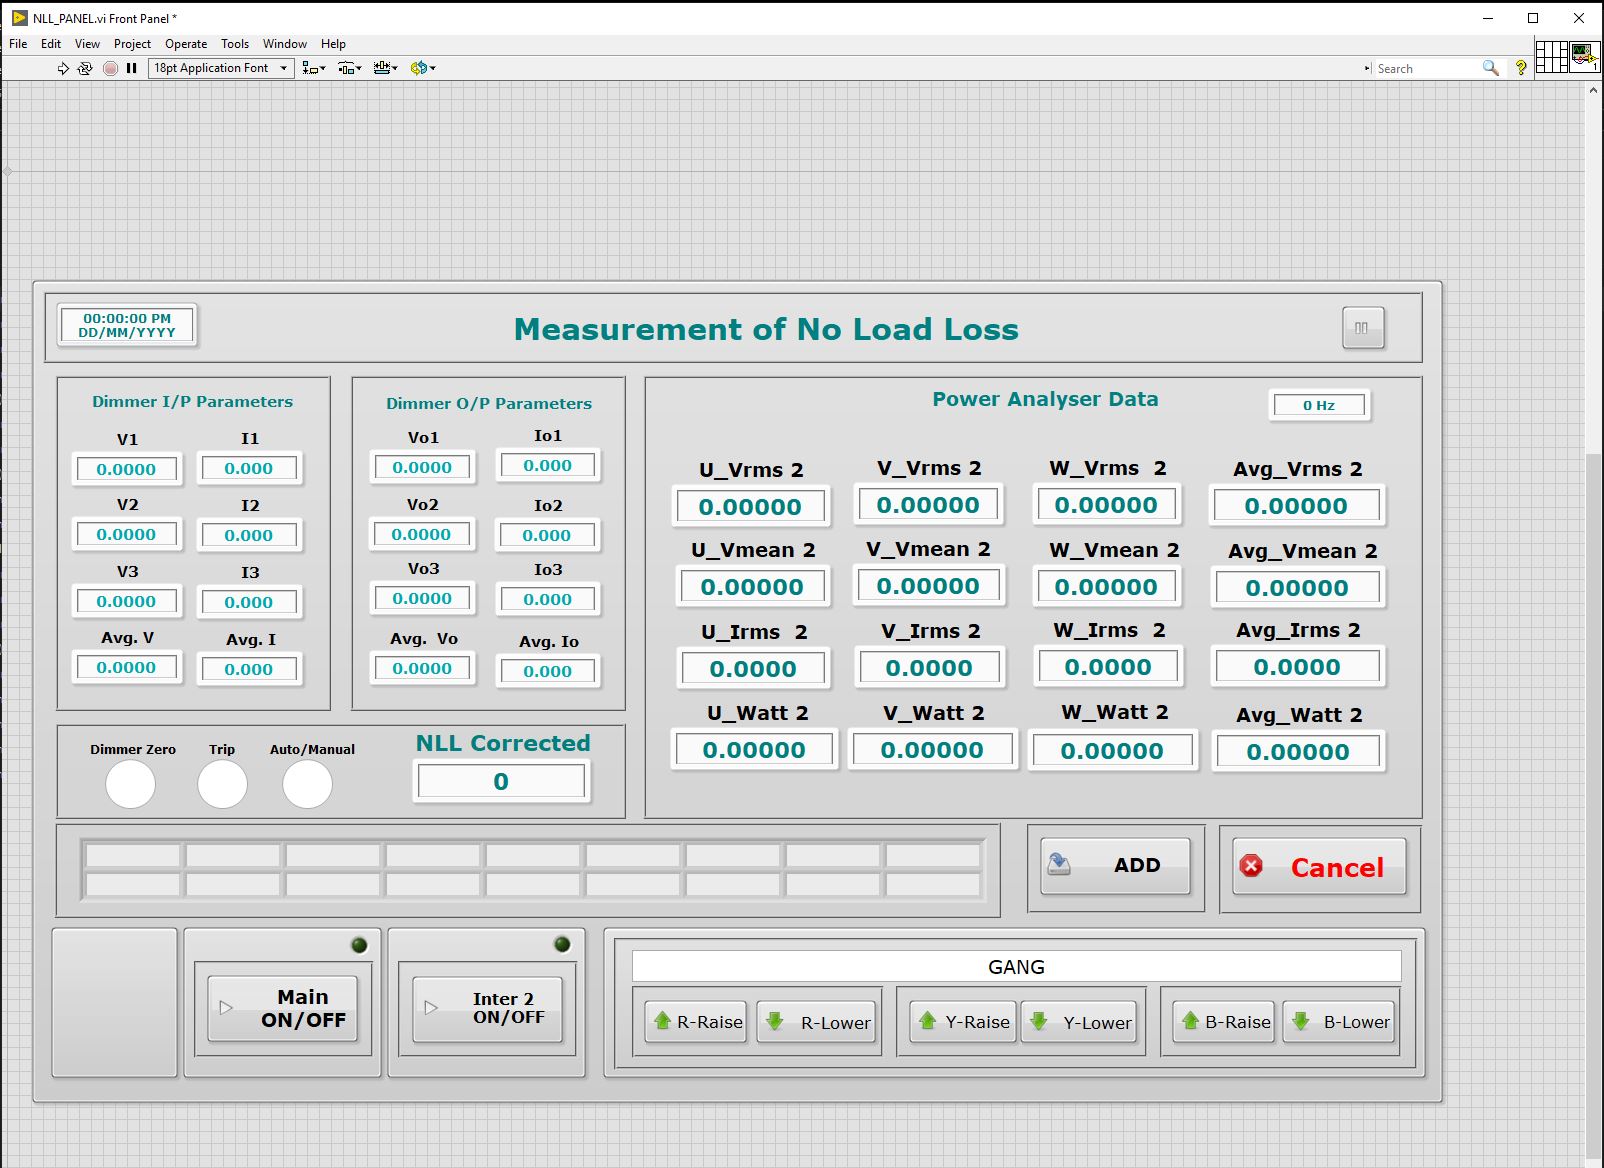Open the Align Objects dropdown
The image size is (1604, 1168).
314,68
